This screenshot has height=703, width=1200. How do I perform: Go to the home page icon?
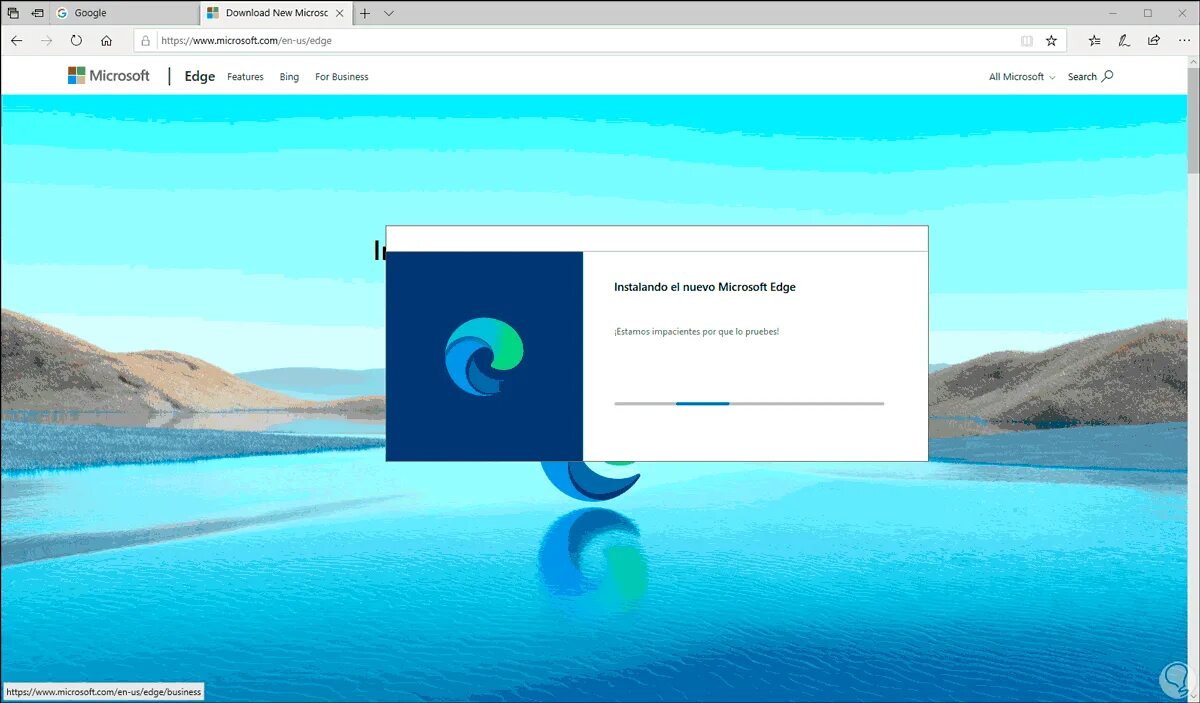106,41
